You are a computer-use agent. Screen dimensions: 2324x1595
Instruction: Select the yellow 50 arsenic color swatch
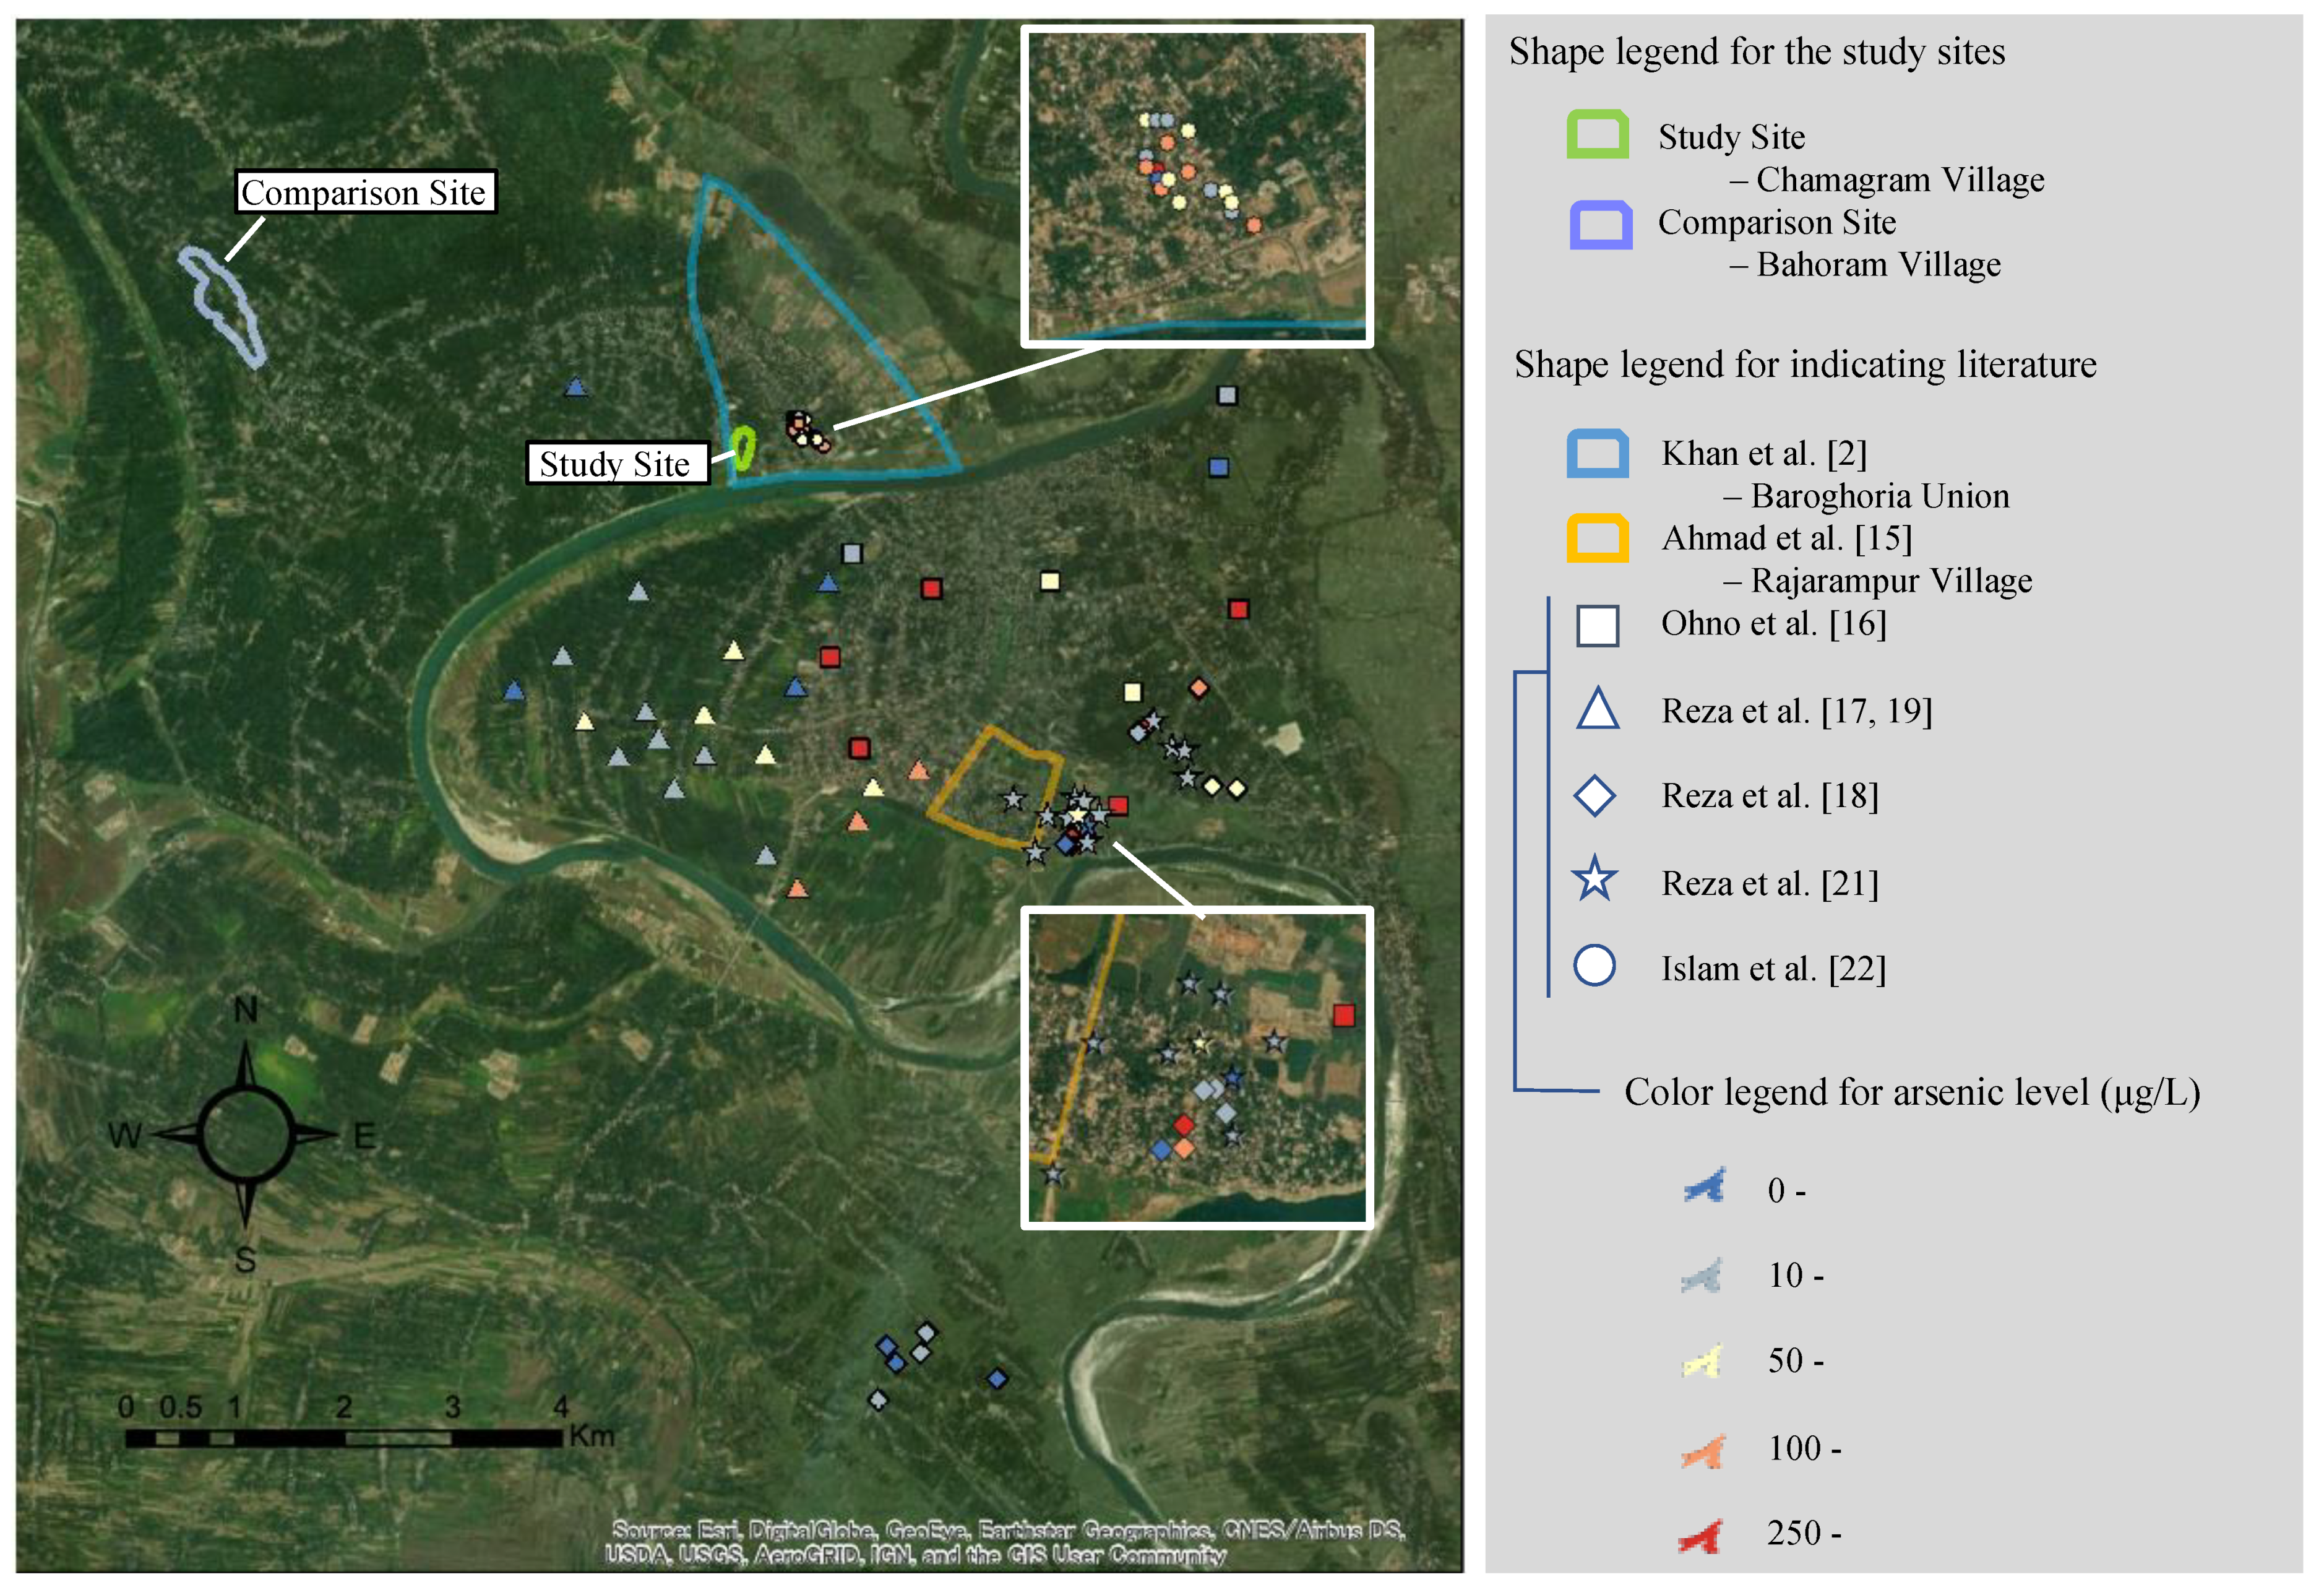coord(1703,1361)
